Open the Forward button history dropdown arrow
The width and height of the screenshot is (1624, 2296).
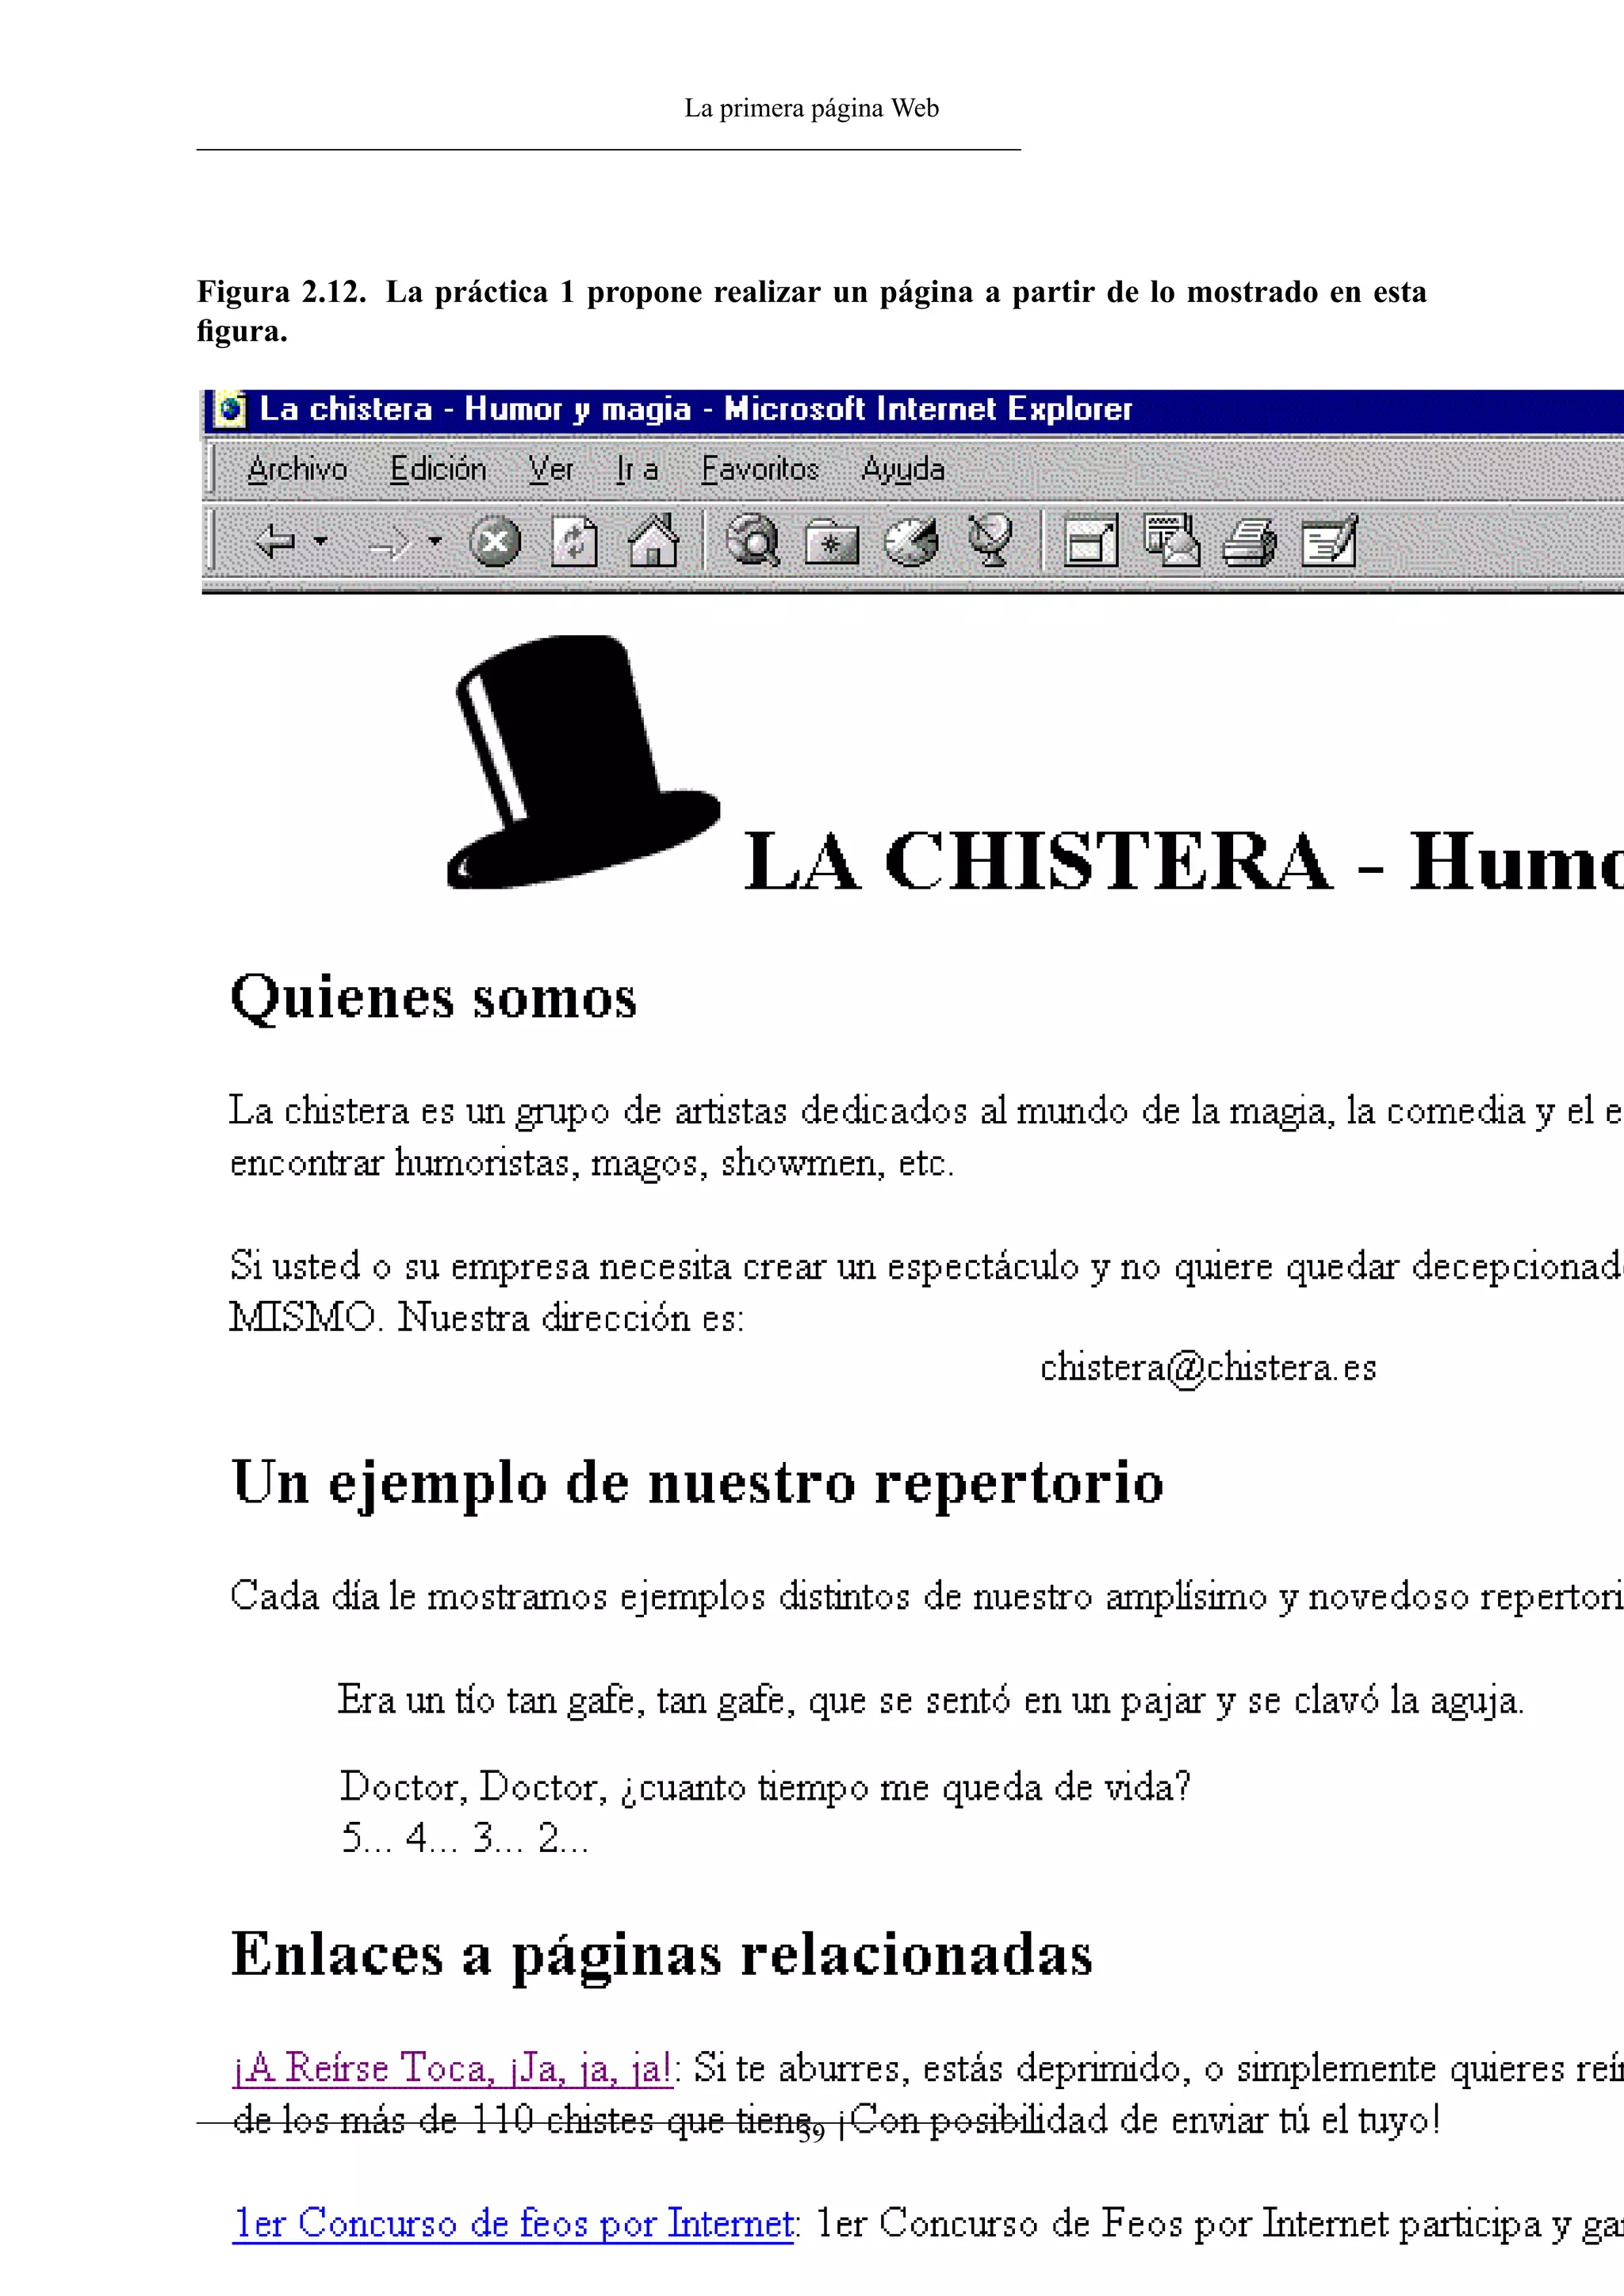coord(435,541)
